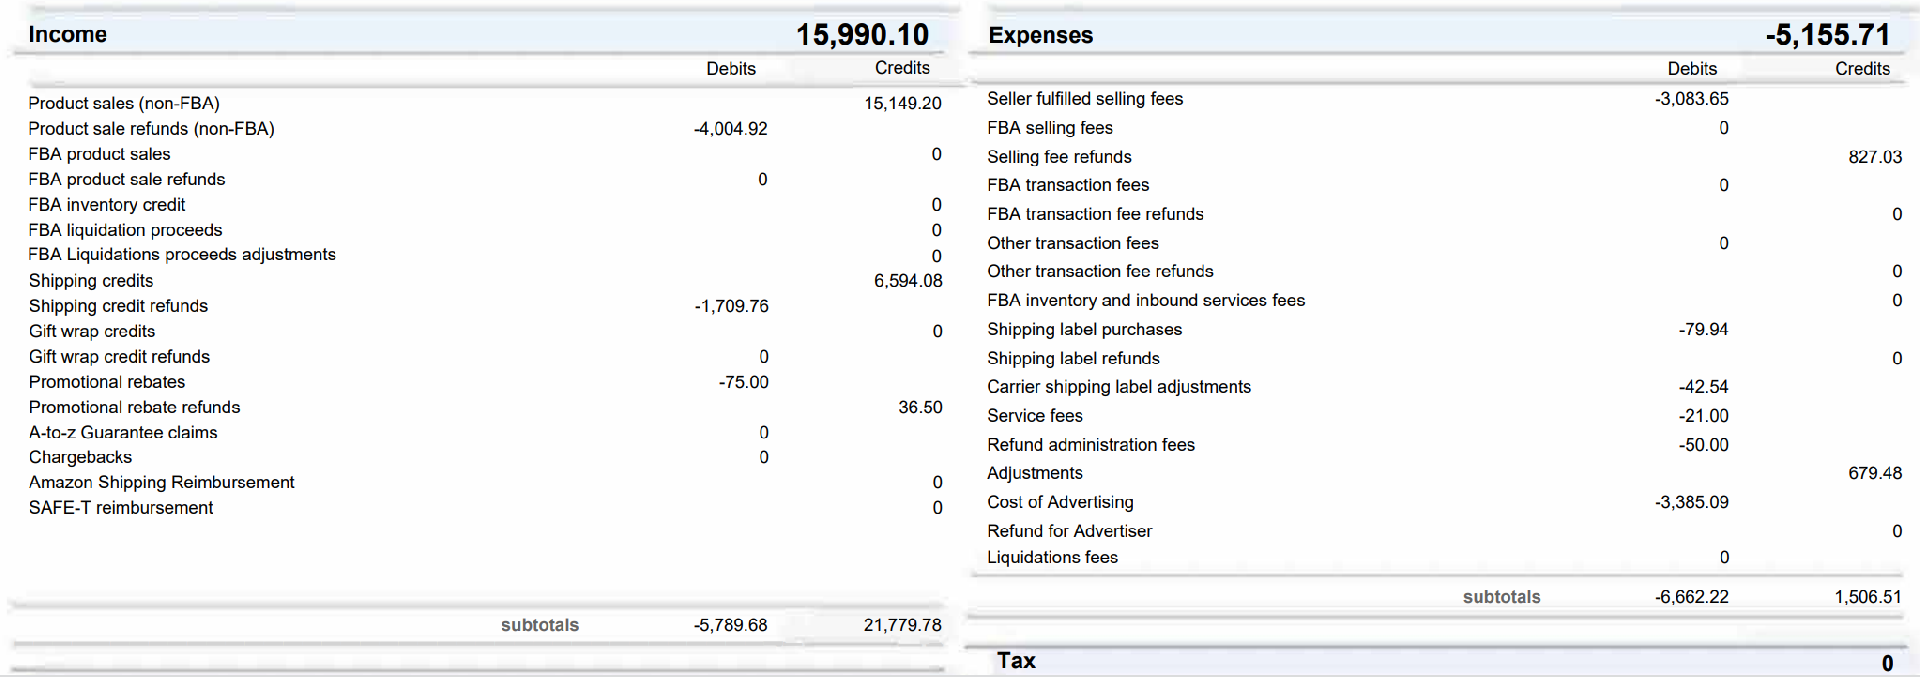Click the Shipping label purchases amount -79.94
Screen dimensions: 1920x681
point(1702,329)
